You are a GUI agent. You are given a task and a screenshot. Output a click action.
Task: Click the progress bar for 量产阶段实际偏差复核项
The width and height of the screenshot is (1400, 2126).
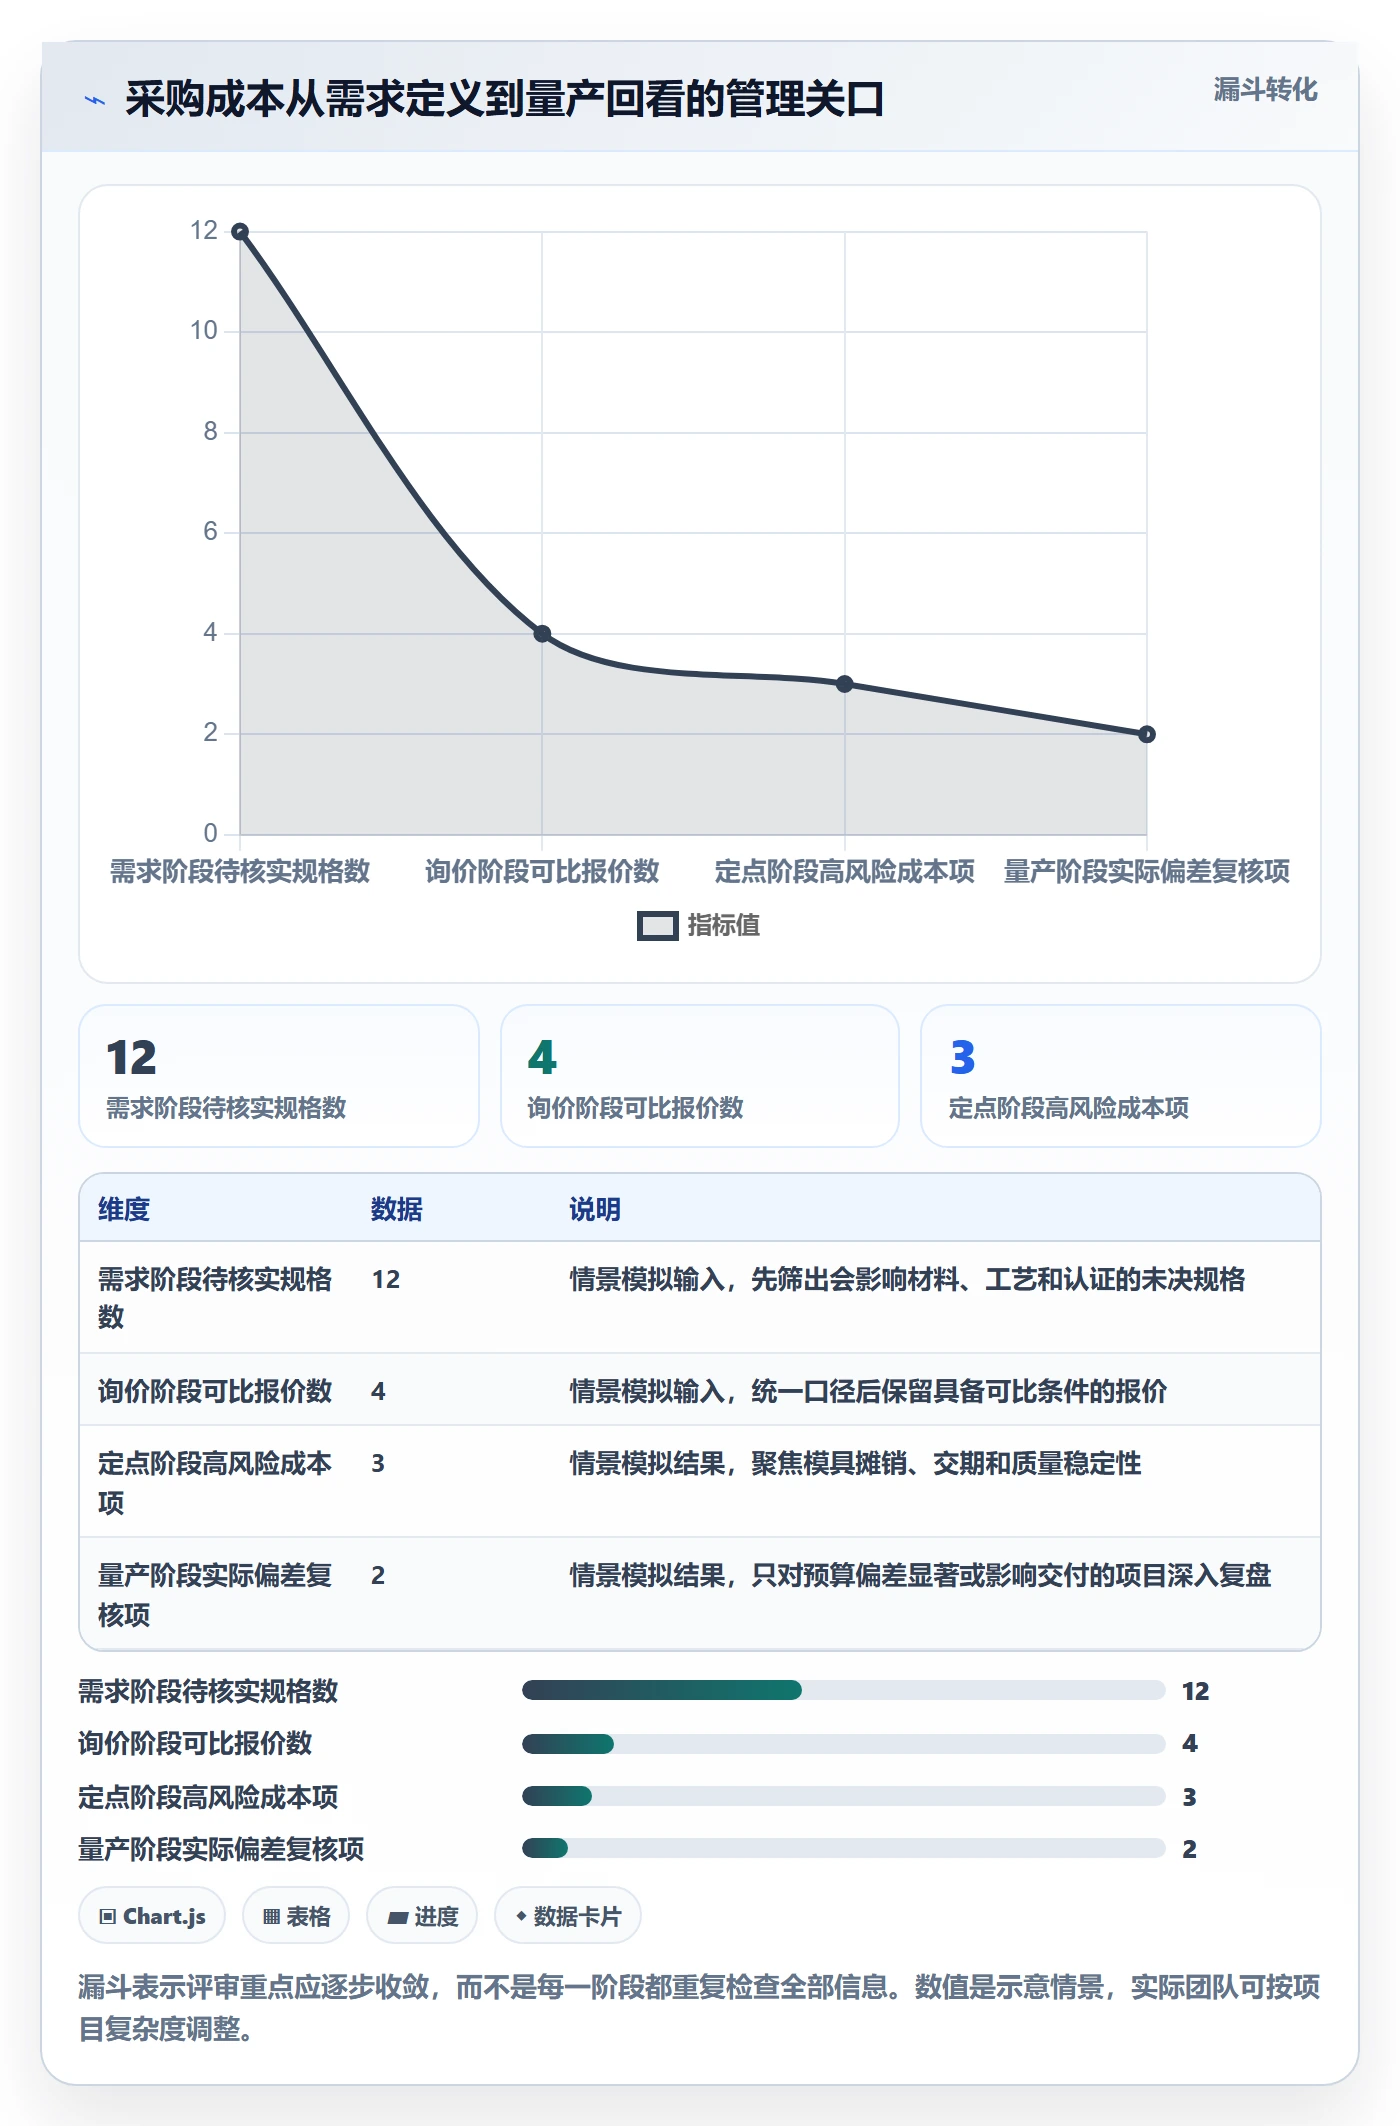pyautogui.click(x=844, y=1848)
